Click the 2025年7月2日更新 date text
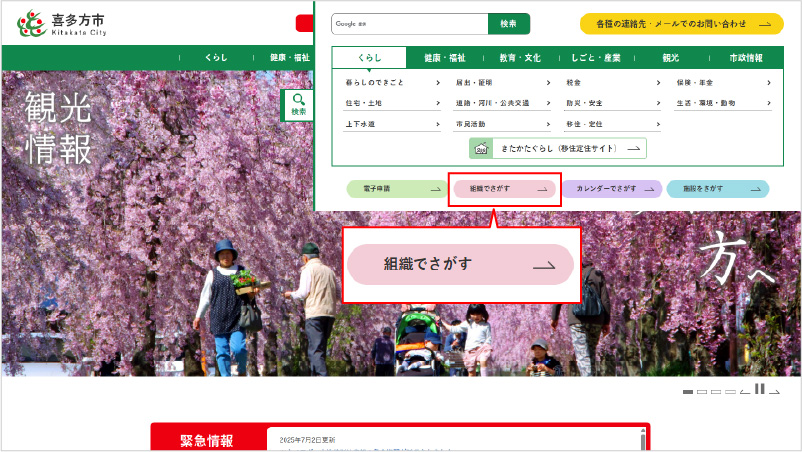802x452 pixels. (x=307, y=440)
